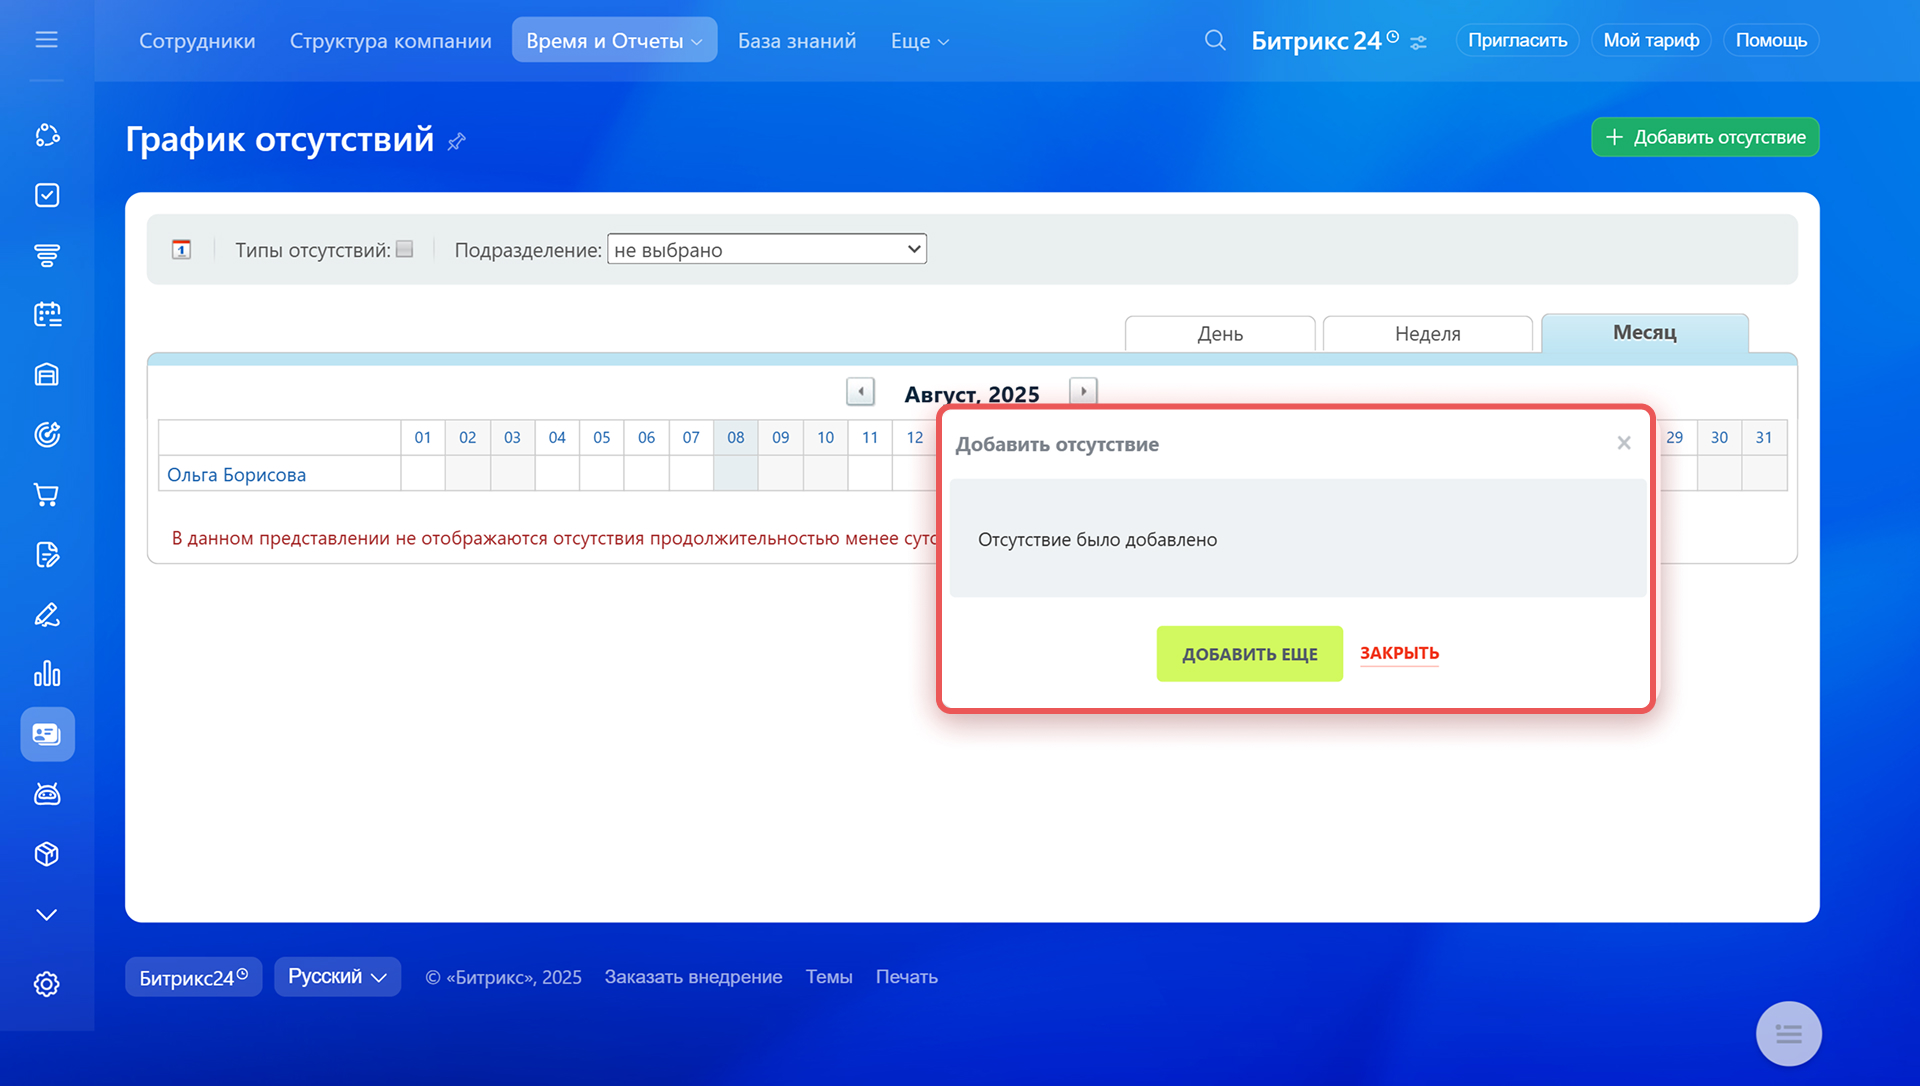
Task: Switch to the Неделя tab
Action: 1427,334
